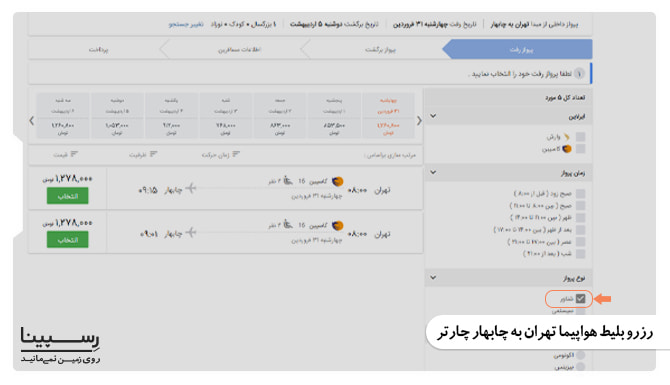Click the change search link

pos(185,24)
